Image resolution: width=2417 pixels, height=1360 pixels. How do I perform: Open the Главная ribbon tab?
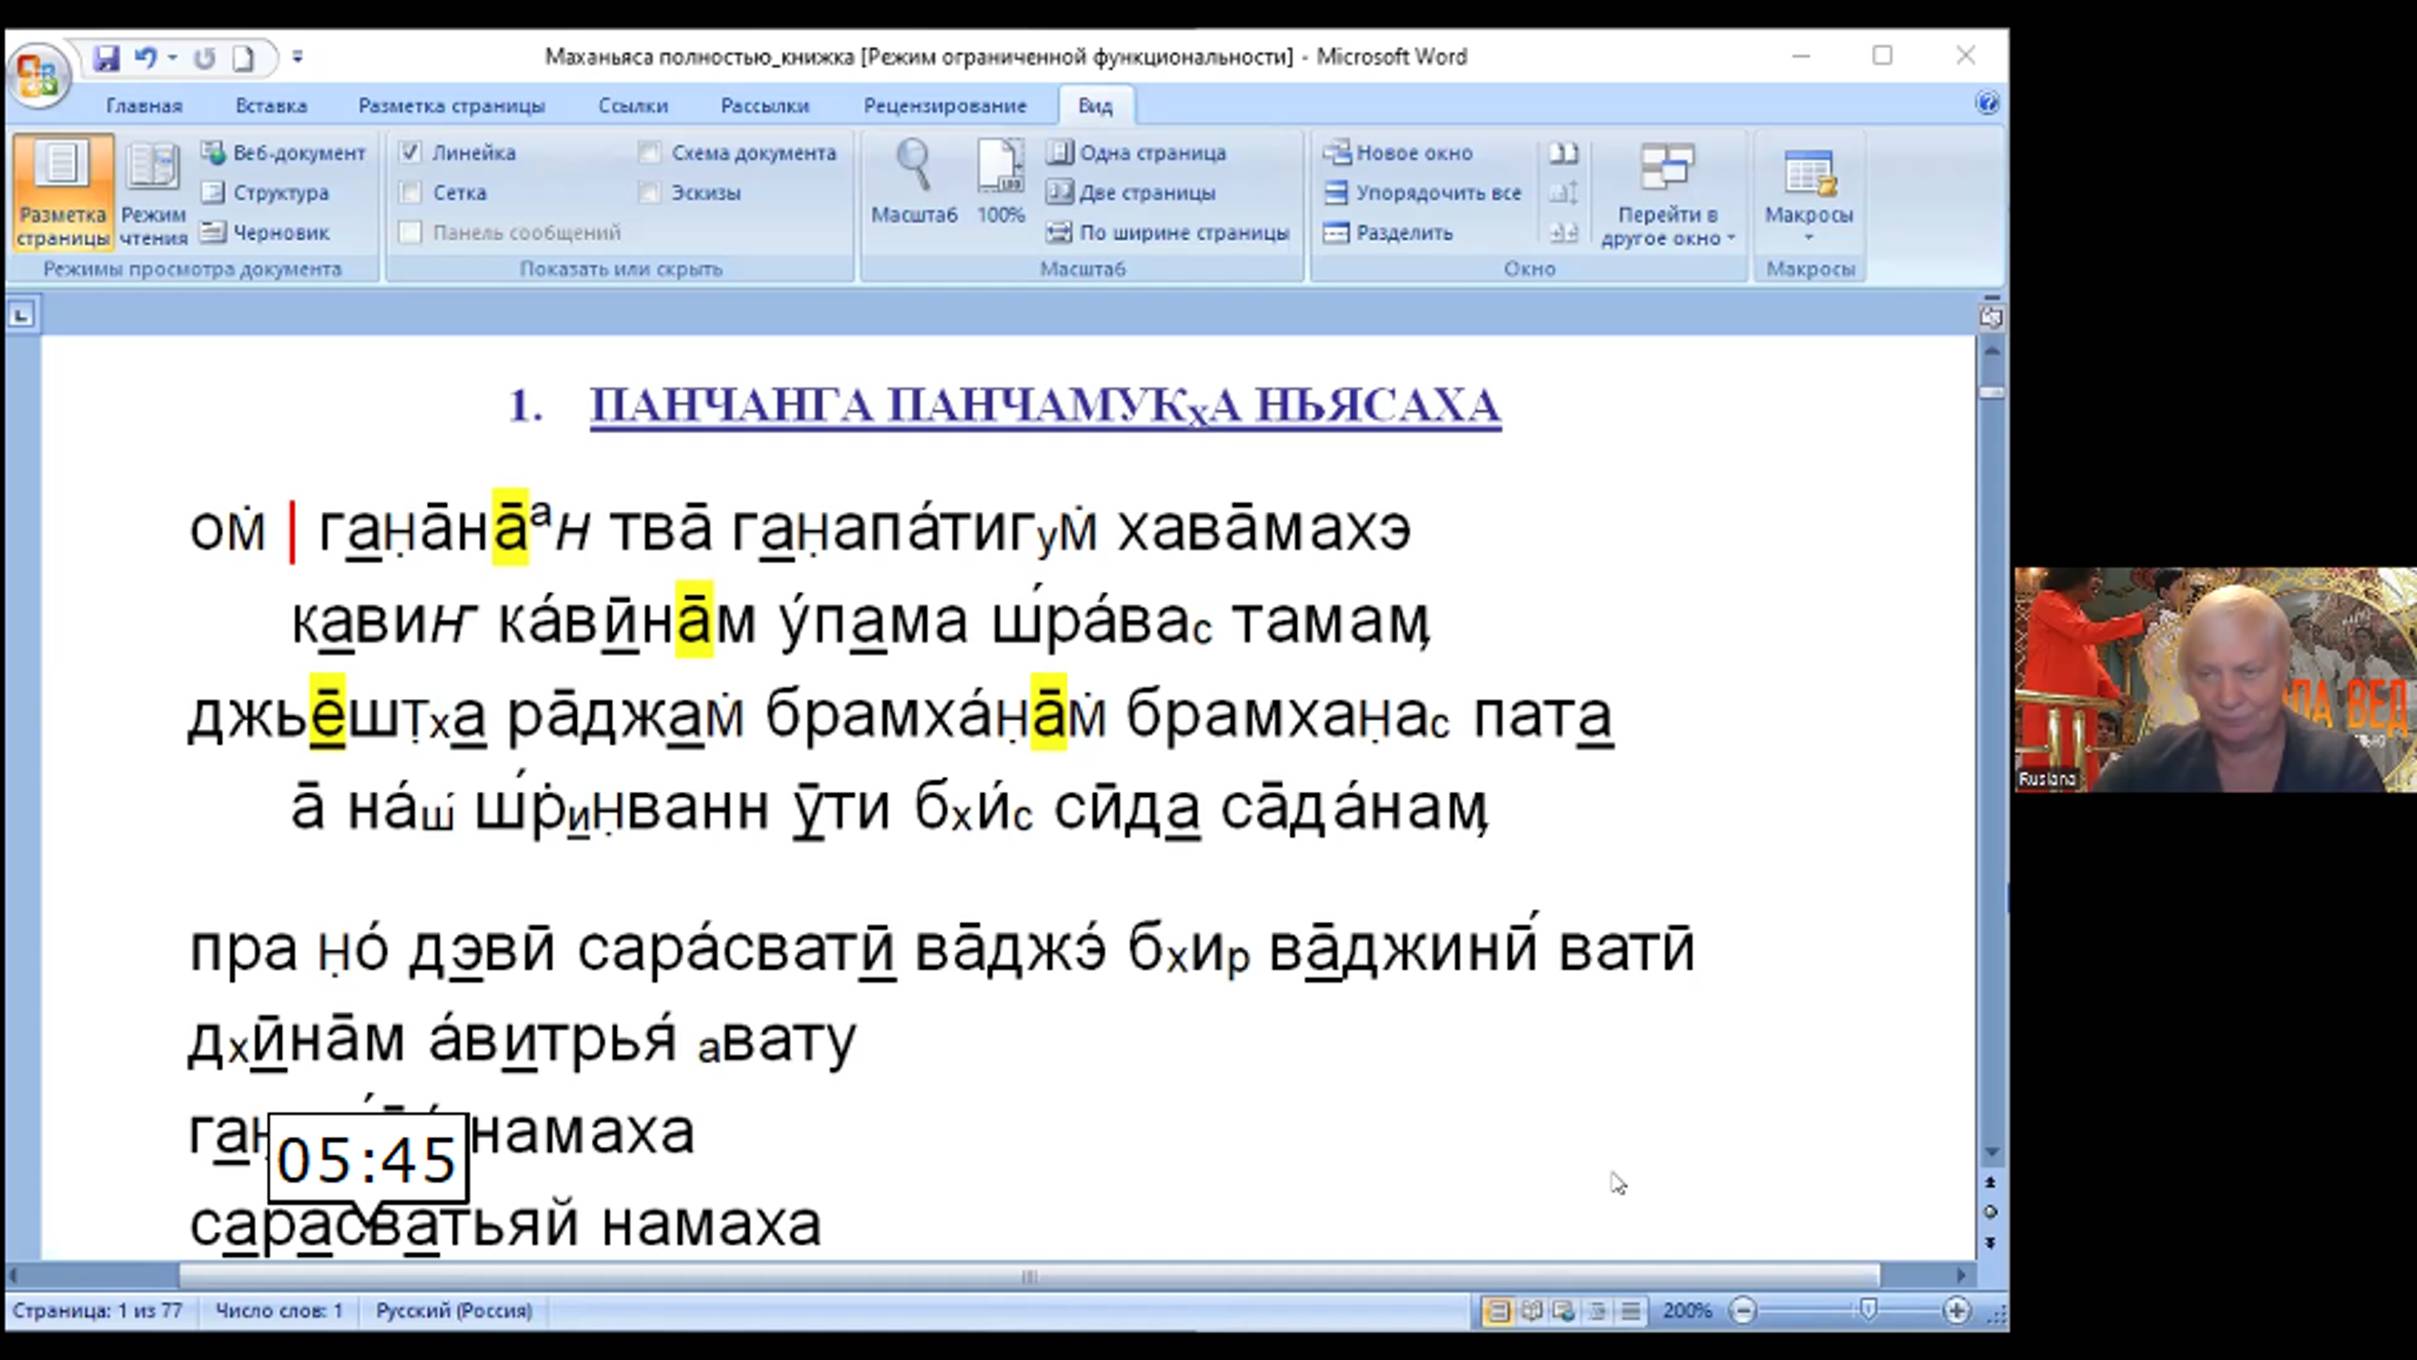click(144, 106)
